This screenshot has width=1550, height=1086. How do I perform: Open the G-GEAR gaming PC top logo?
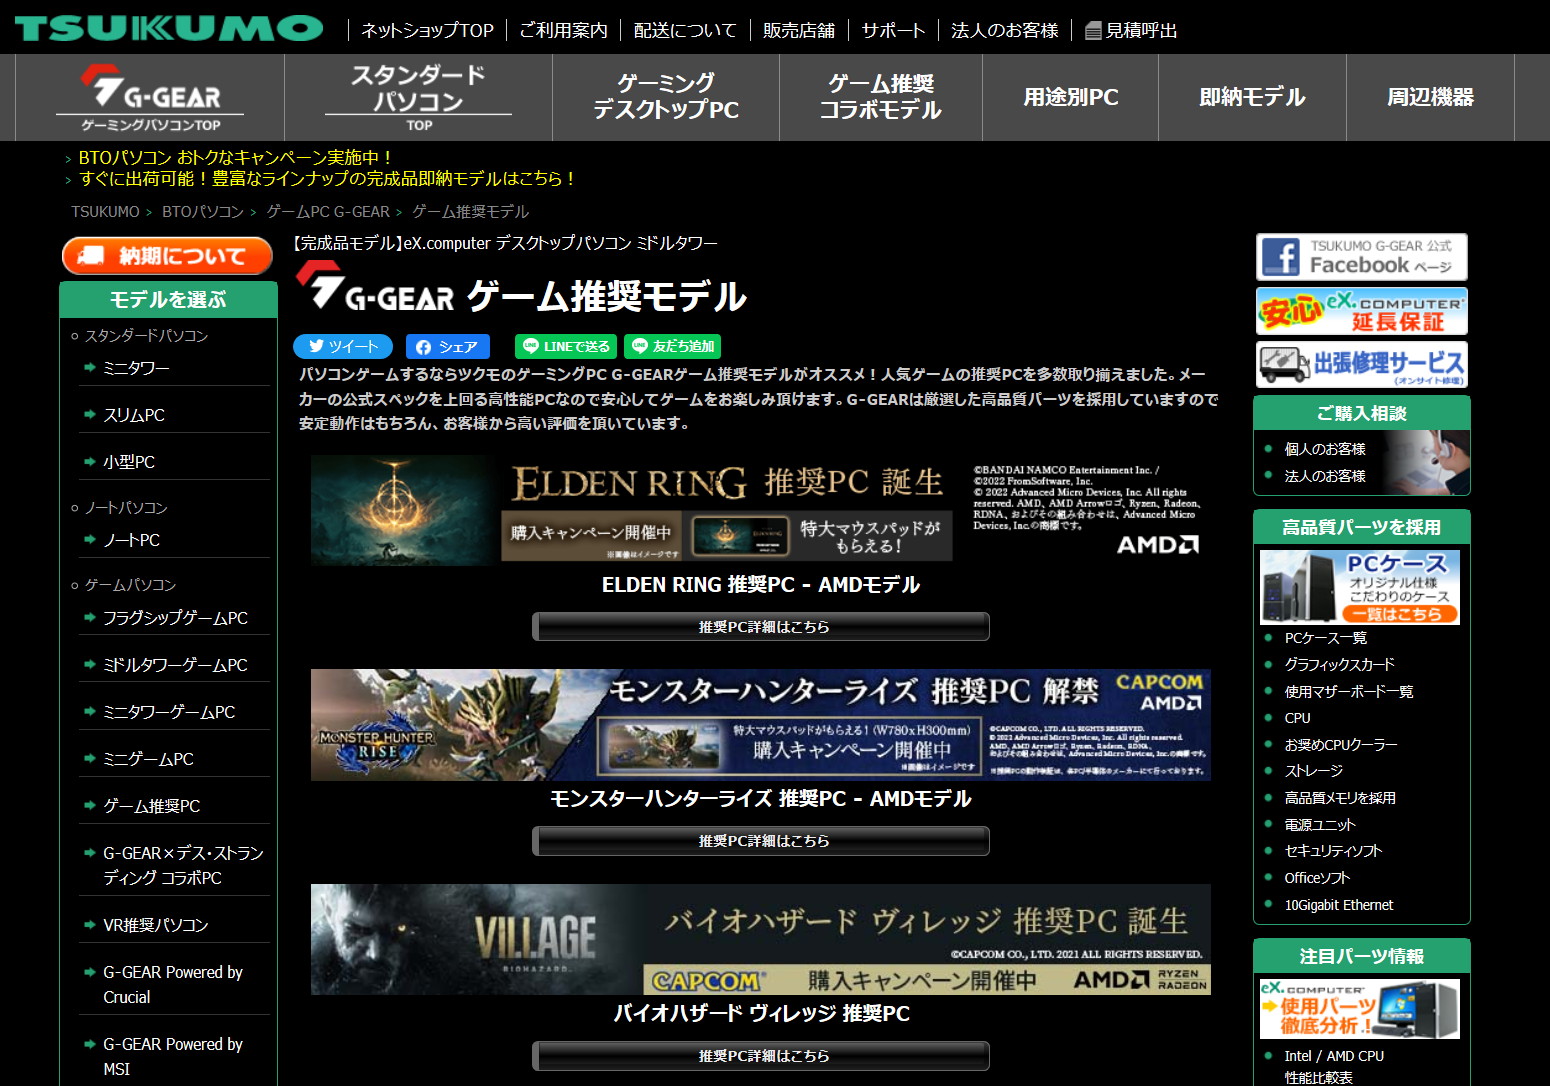tap(151, 98)
